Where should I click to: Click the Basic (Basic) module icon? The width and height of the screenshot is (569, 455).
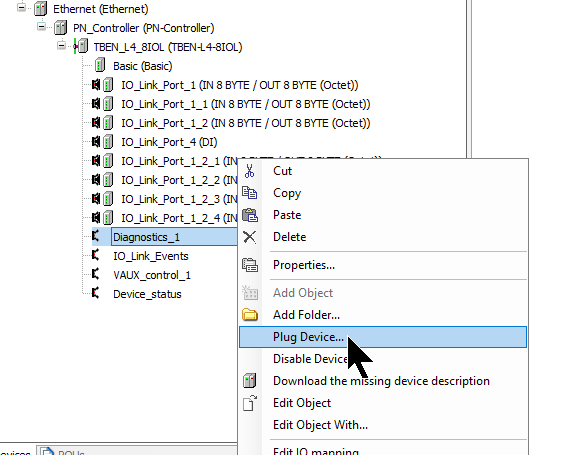(x=100, y=65)
